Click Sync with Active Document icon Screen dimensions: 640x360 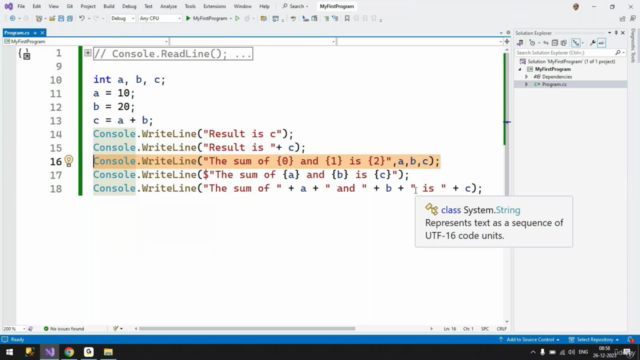(x=546, y=43)
